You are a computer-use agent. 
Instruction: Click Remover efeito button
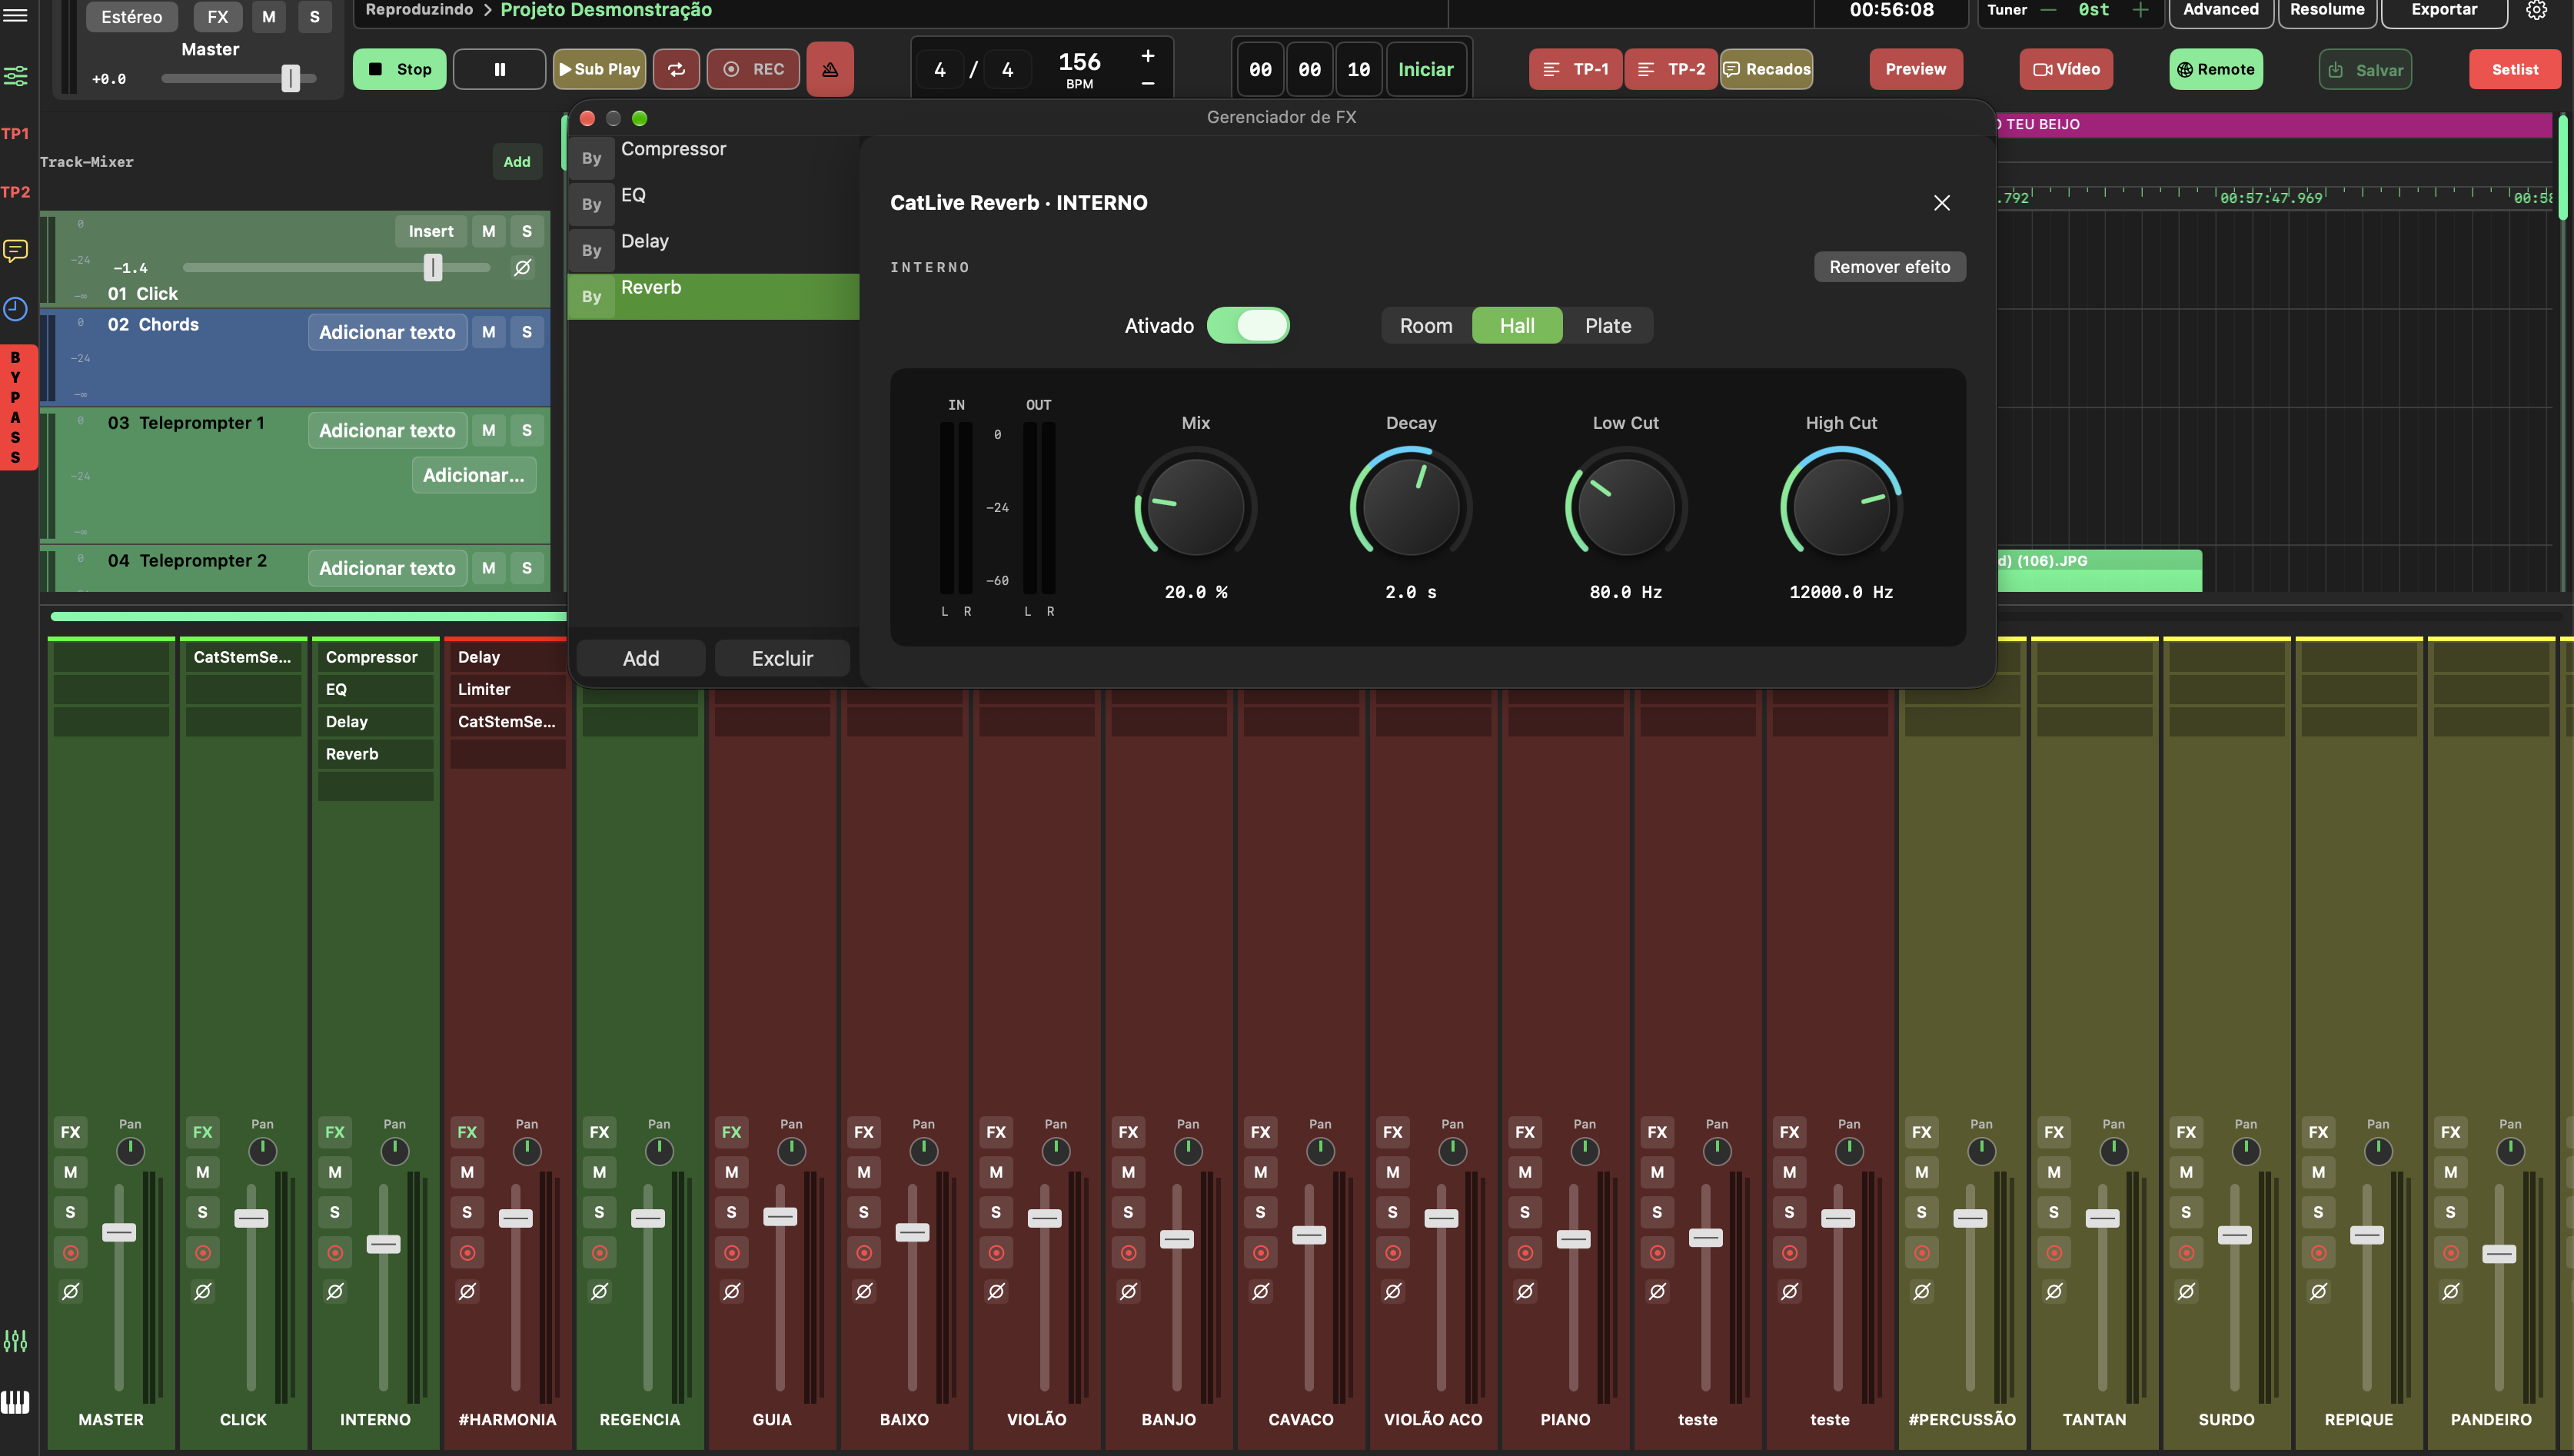click(1889, 267)
